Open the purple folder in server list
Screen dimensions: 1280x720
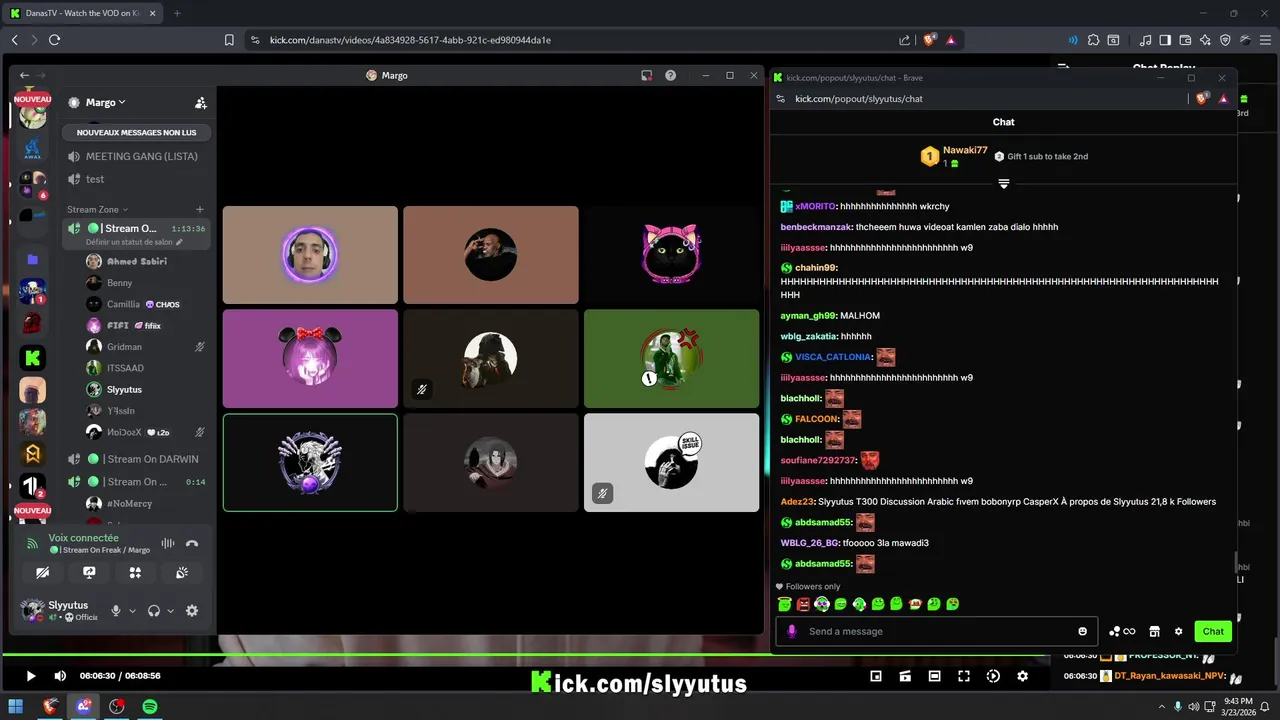click(x=32, y=259)
